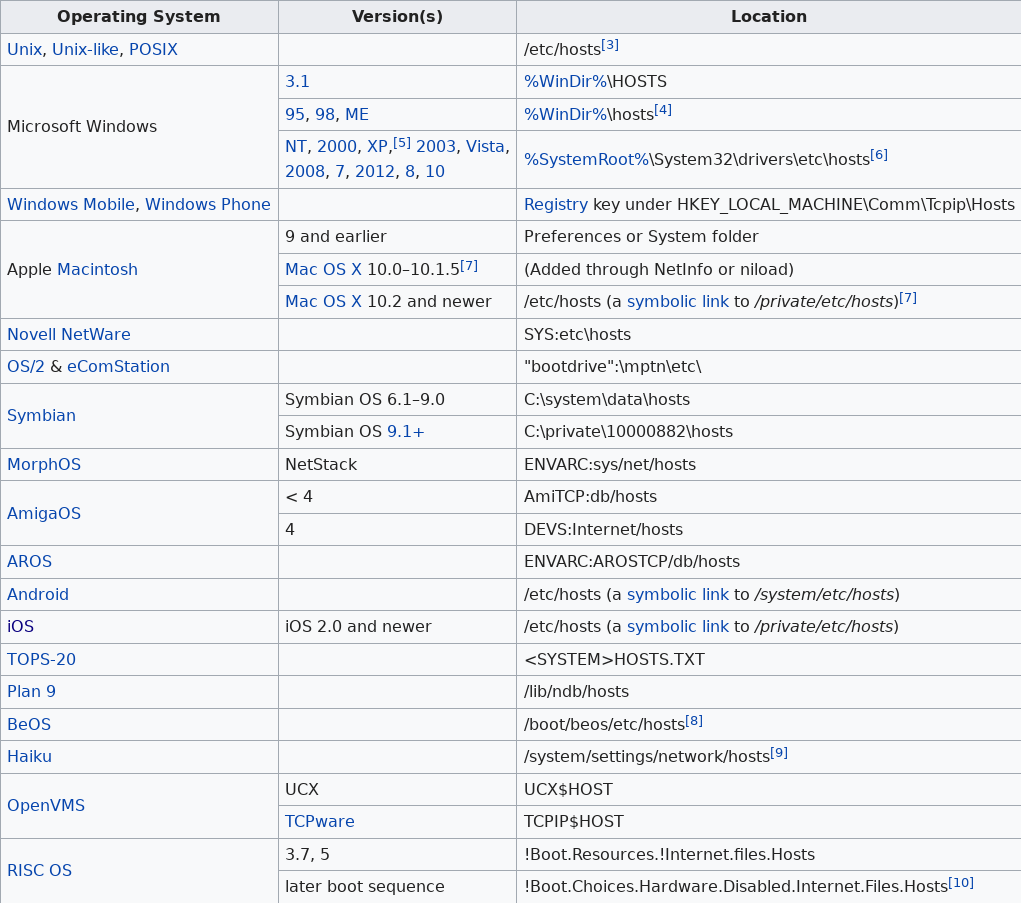Open reference [3] after /etc/hosts
This screenshot has height=903, width=1021.
point(610,45)
